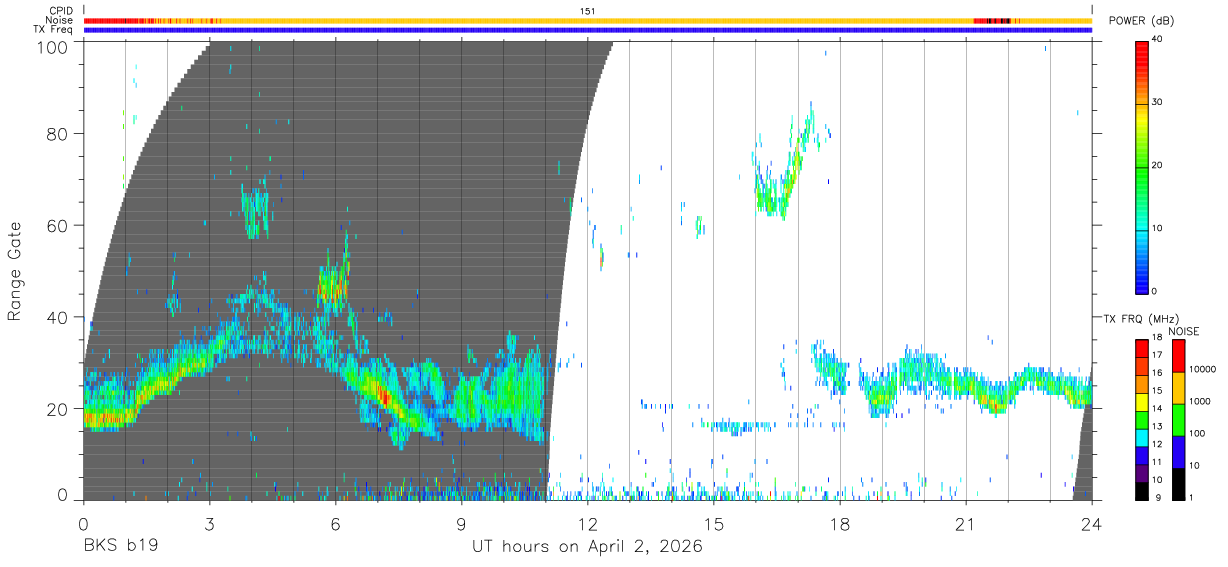Image resolution: width=1228 pixels, height=567 pixels.
Task: Click the x-axis tick label 3
Action: coord(209,523)
